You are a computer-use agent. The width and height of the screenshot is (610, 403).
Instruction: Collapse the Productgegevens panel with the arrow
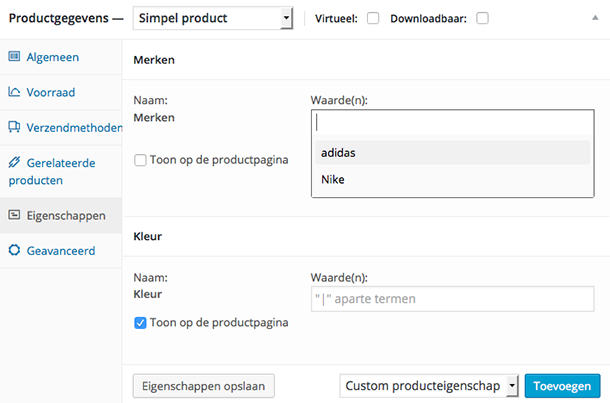595,18
